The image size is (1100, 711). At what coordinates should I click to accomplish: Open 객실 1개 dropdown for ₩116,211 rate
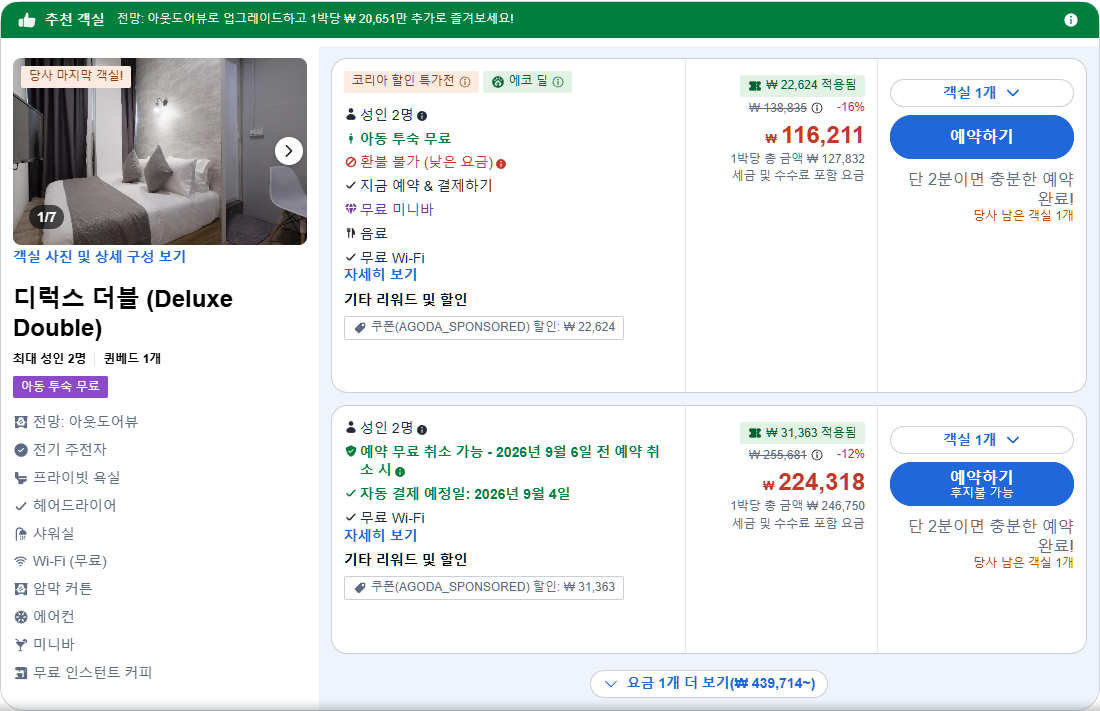click(x=981, y=93)
